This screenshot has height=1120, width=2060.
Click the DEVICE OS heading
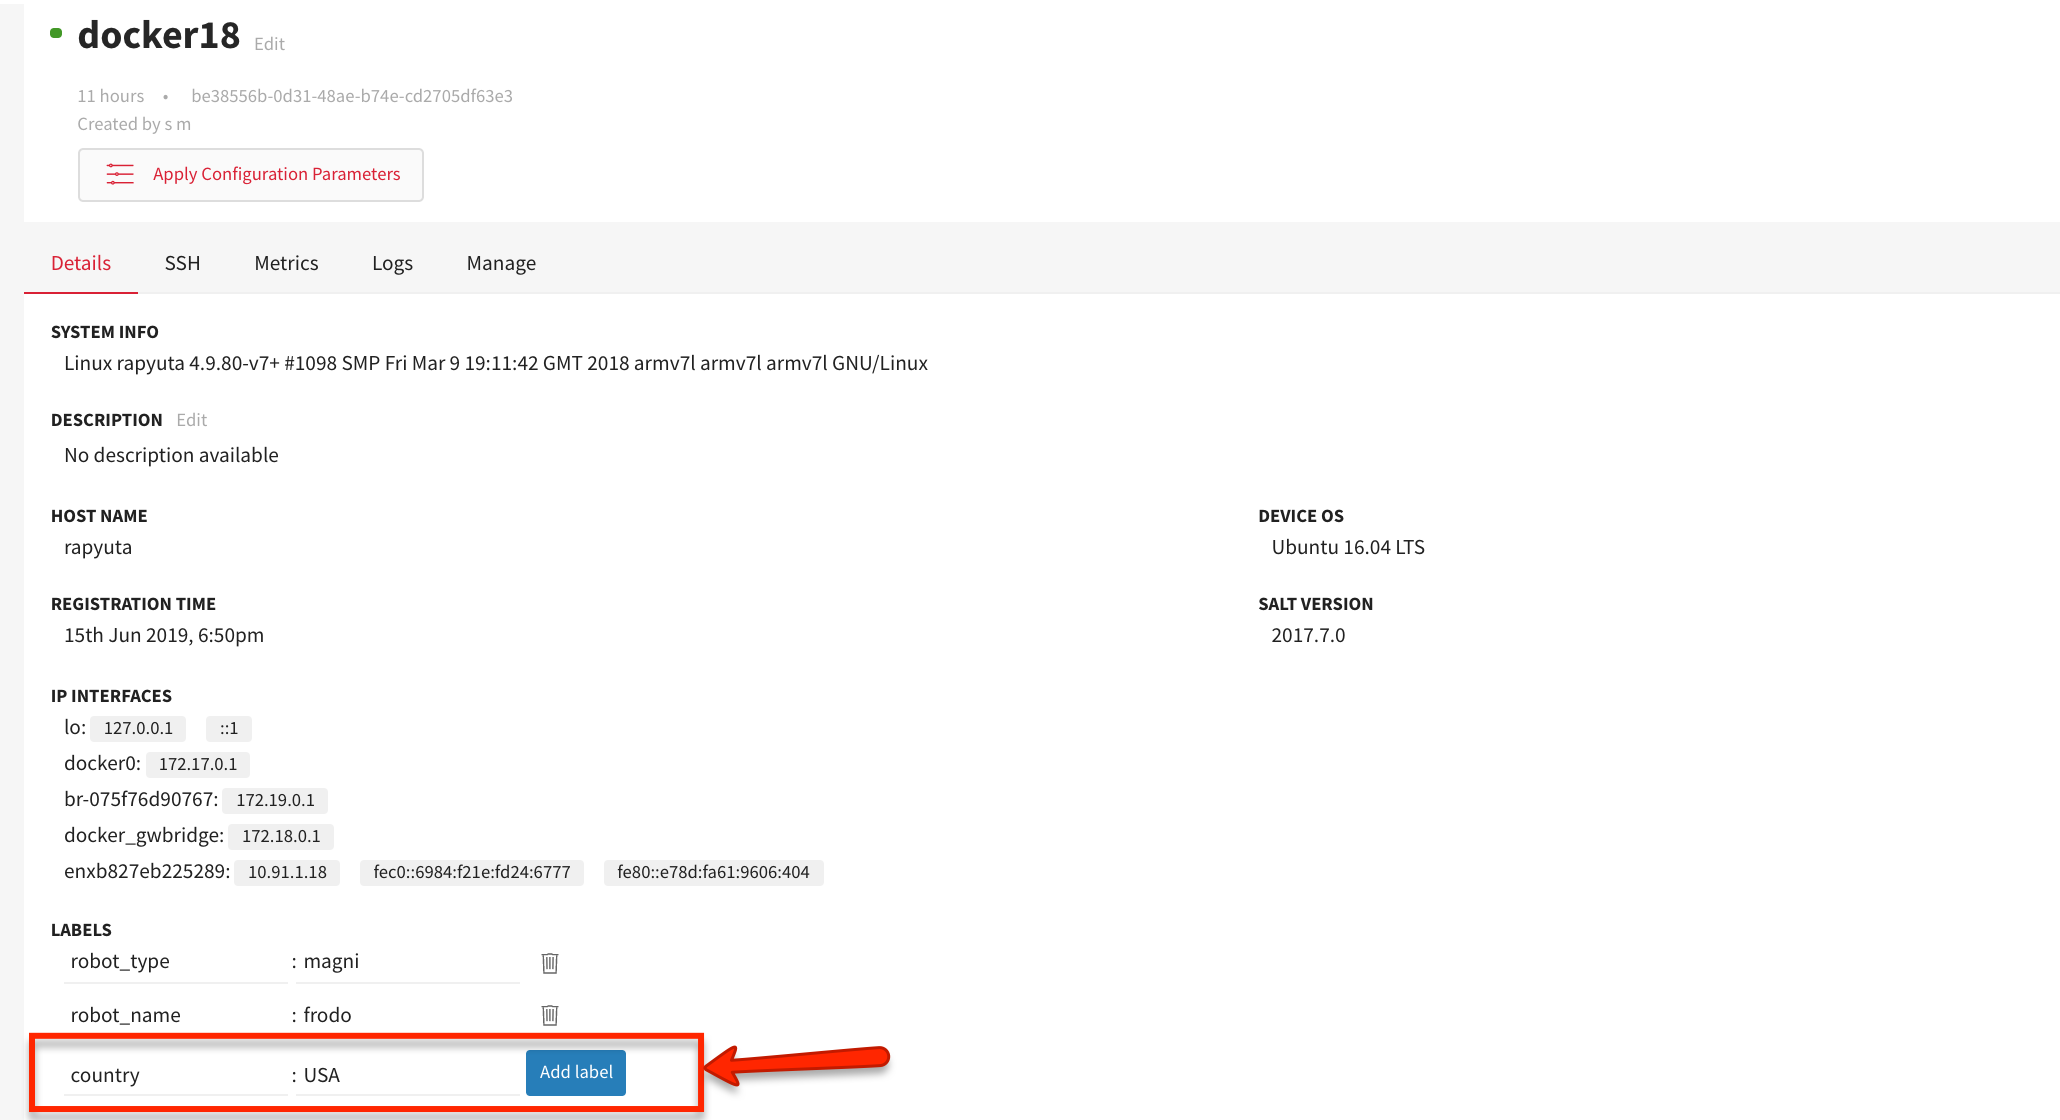click(1301, 516)
